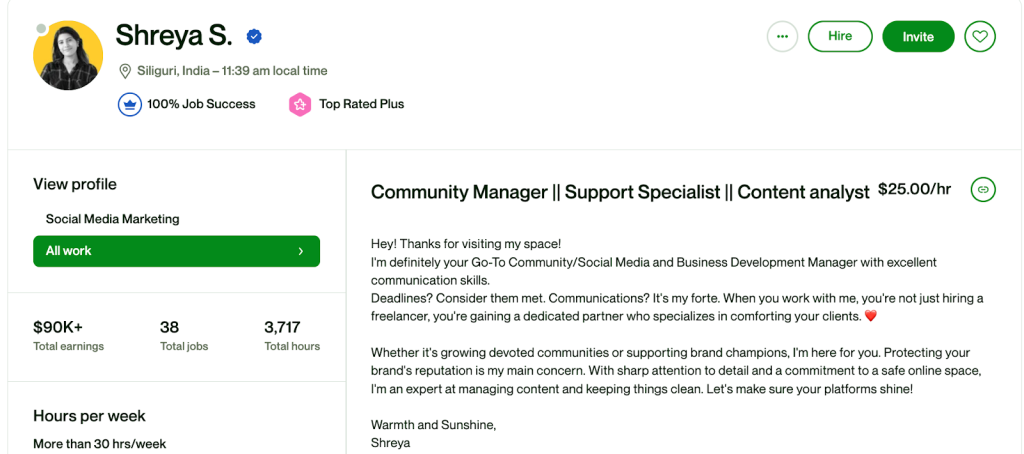Click the location pin icon
The height and width of the screenshot is (454, 1024).
(125, 71)
